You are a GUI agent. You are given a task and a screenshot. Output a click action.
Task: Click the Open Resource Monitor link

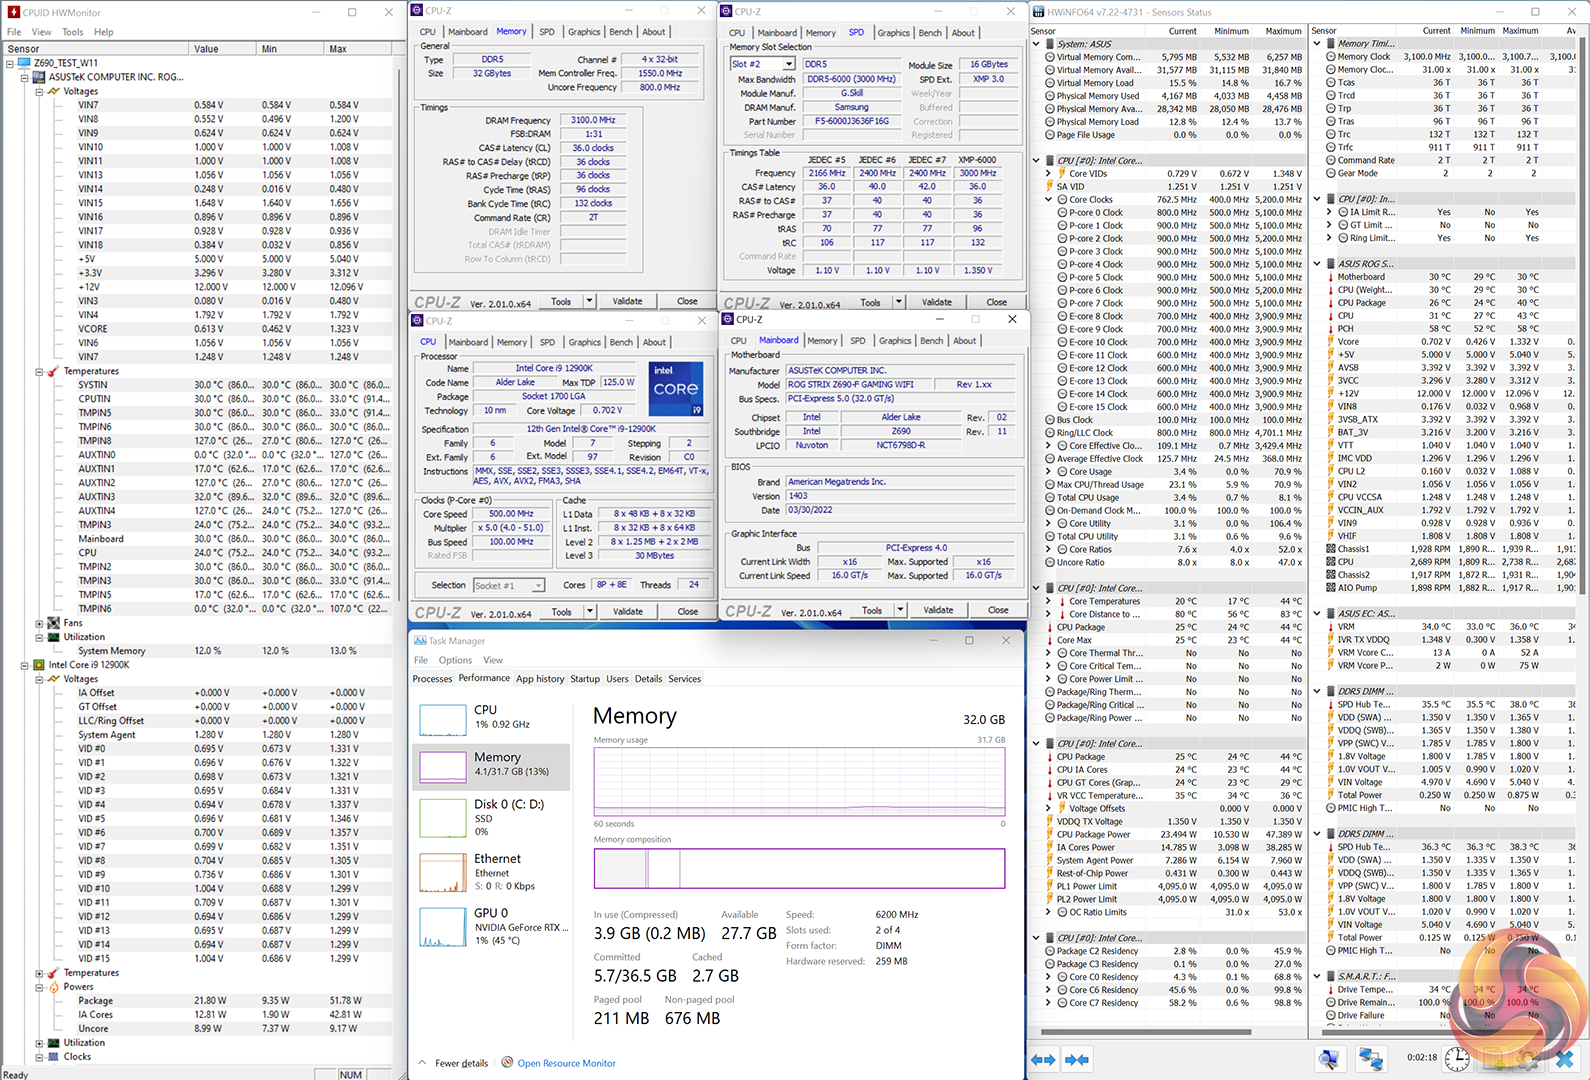pyautogui.click(x=566, y=1063)
